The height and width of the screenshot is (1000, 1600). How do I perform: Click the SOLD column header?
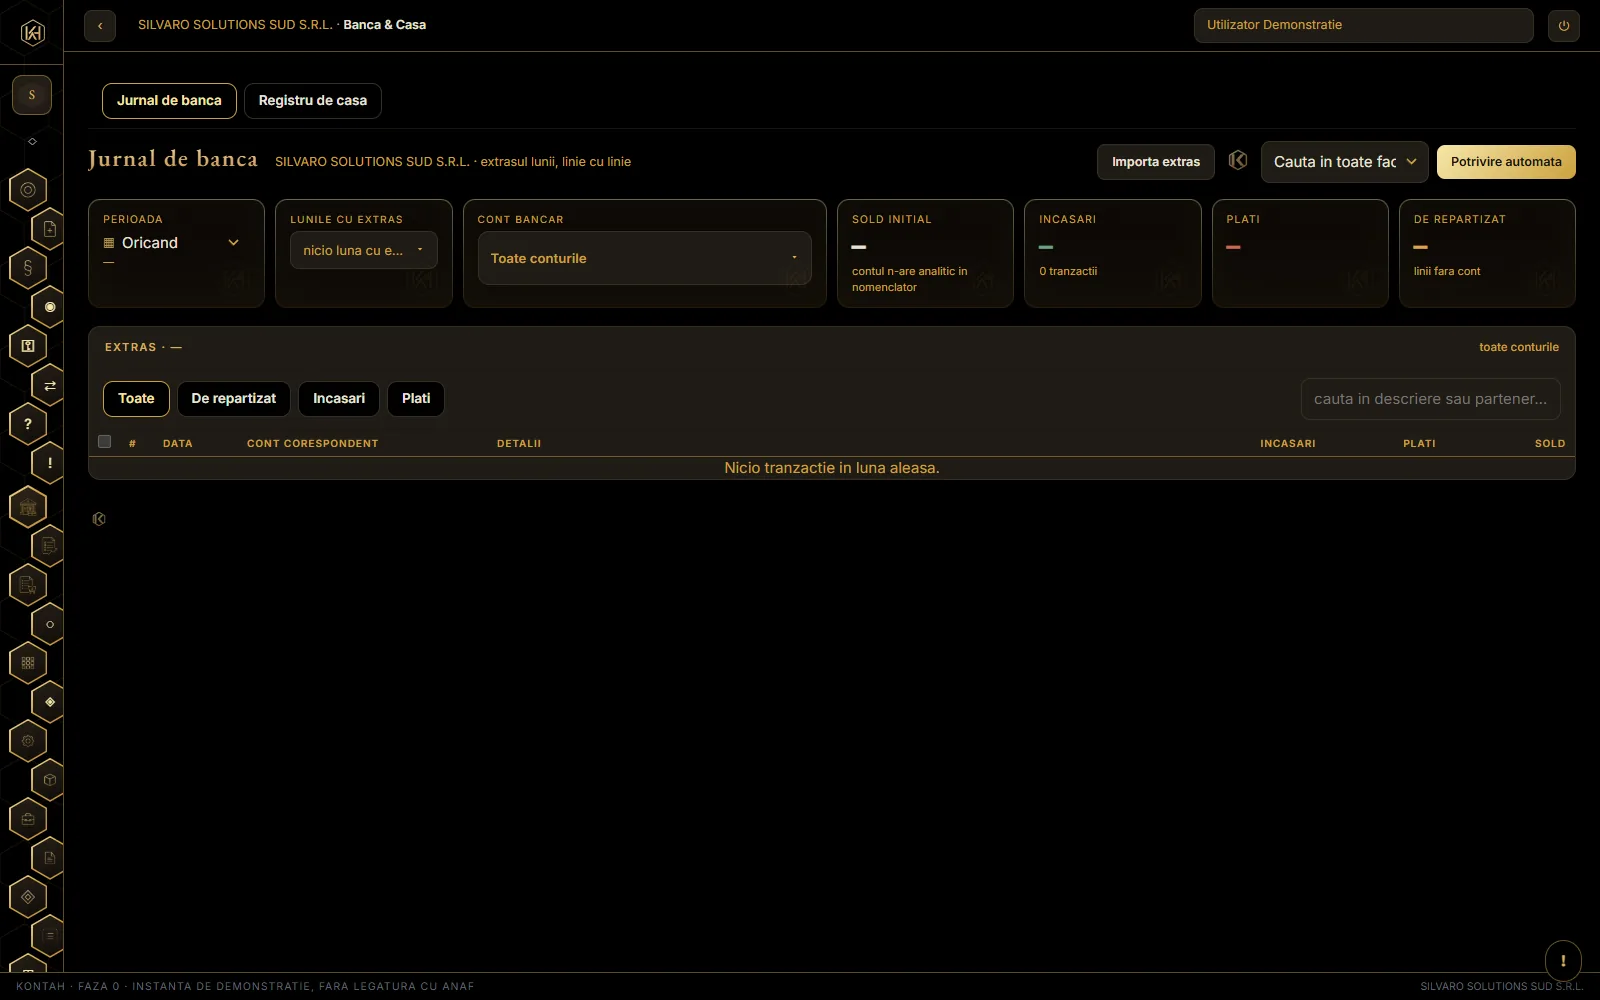tap(1550, 443)
